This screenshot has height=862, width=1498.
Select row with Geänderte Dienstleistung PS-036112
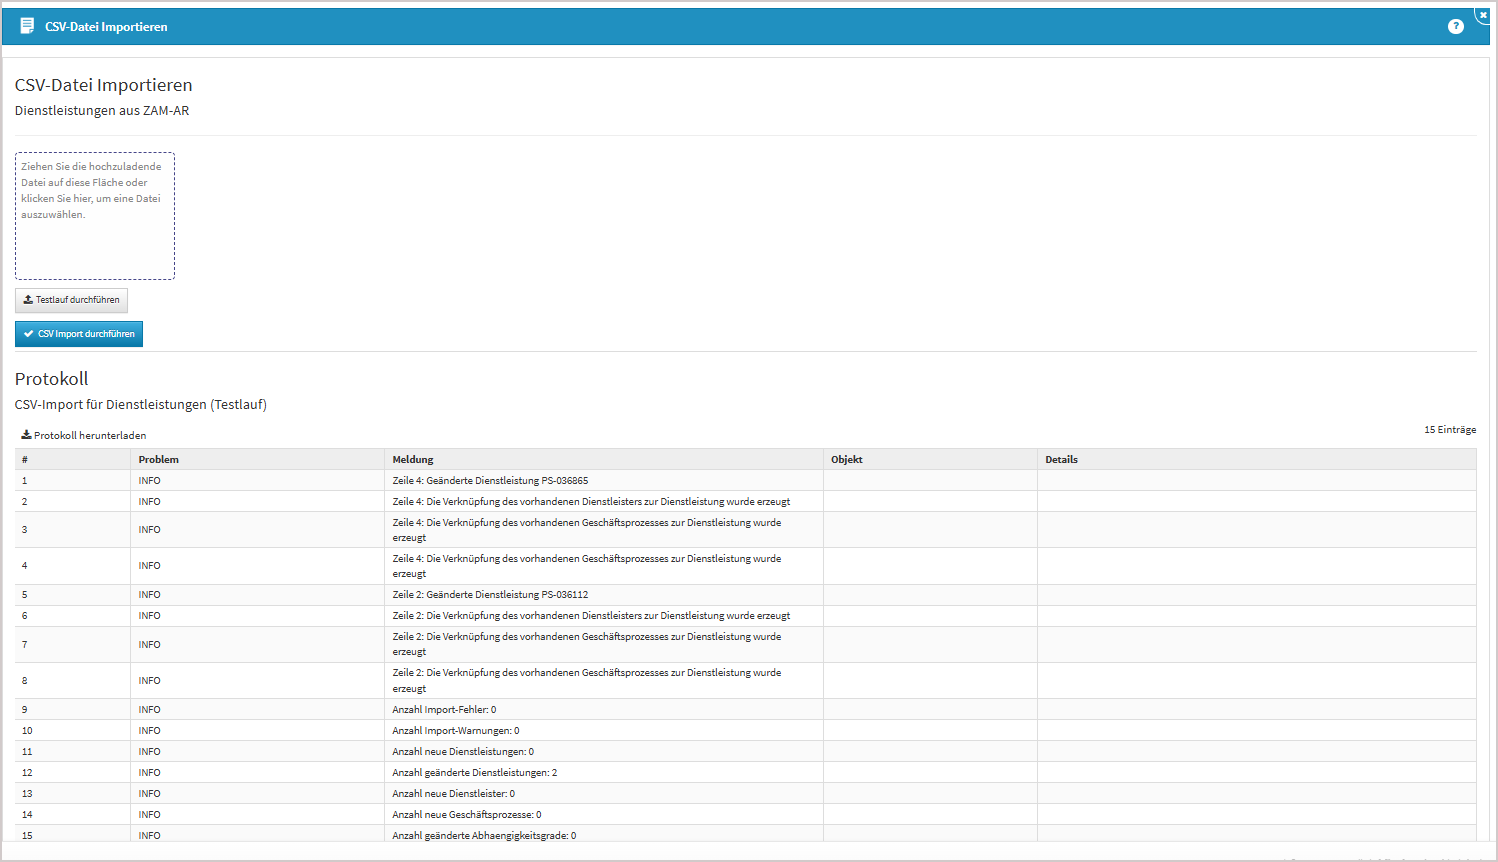coord(490,595)
